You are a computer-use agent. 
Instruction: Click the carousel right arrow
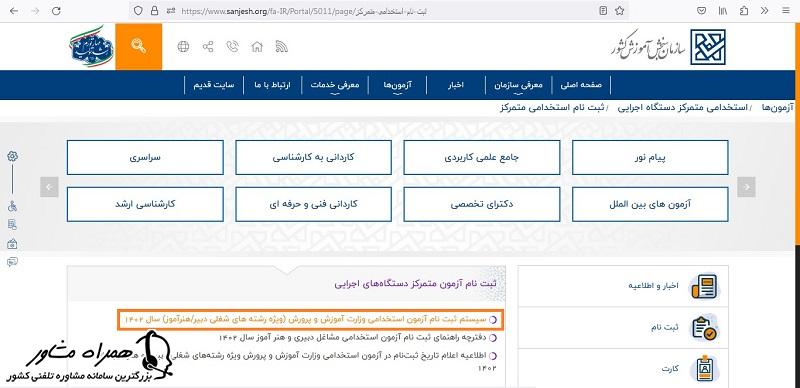pyautogui.click(x=746, y=187)
